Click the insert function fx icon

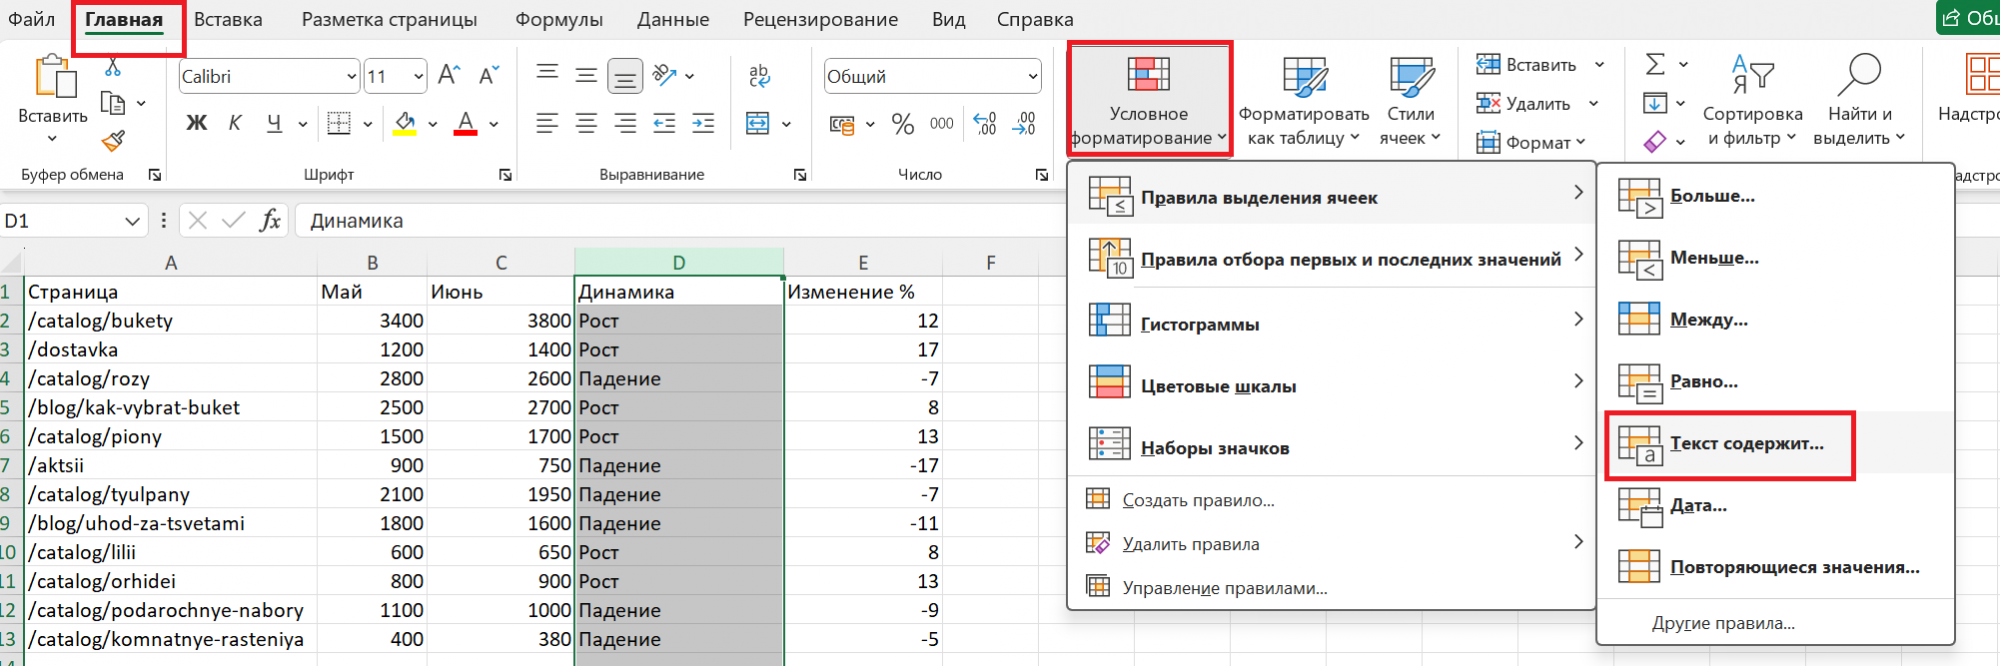click(270, 221)
